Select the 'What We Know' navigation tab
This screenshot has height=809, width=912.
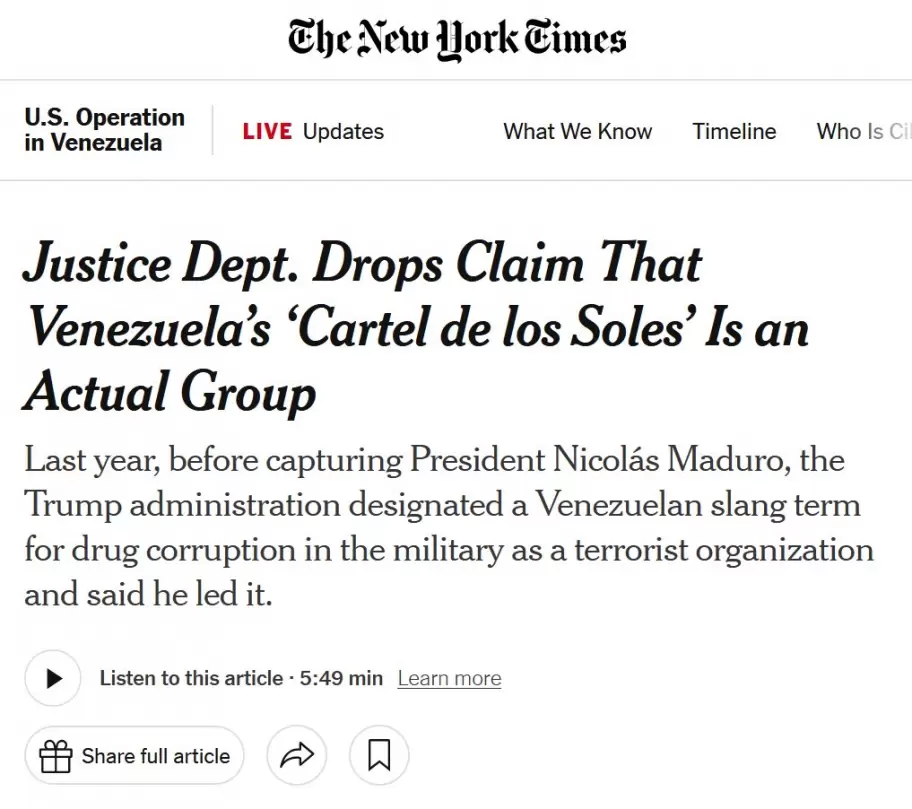pos(578,131)
